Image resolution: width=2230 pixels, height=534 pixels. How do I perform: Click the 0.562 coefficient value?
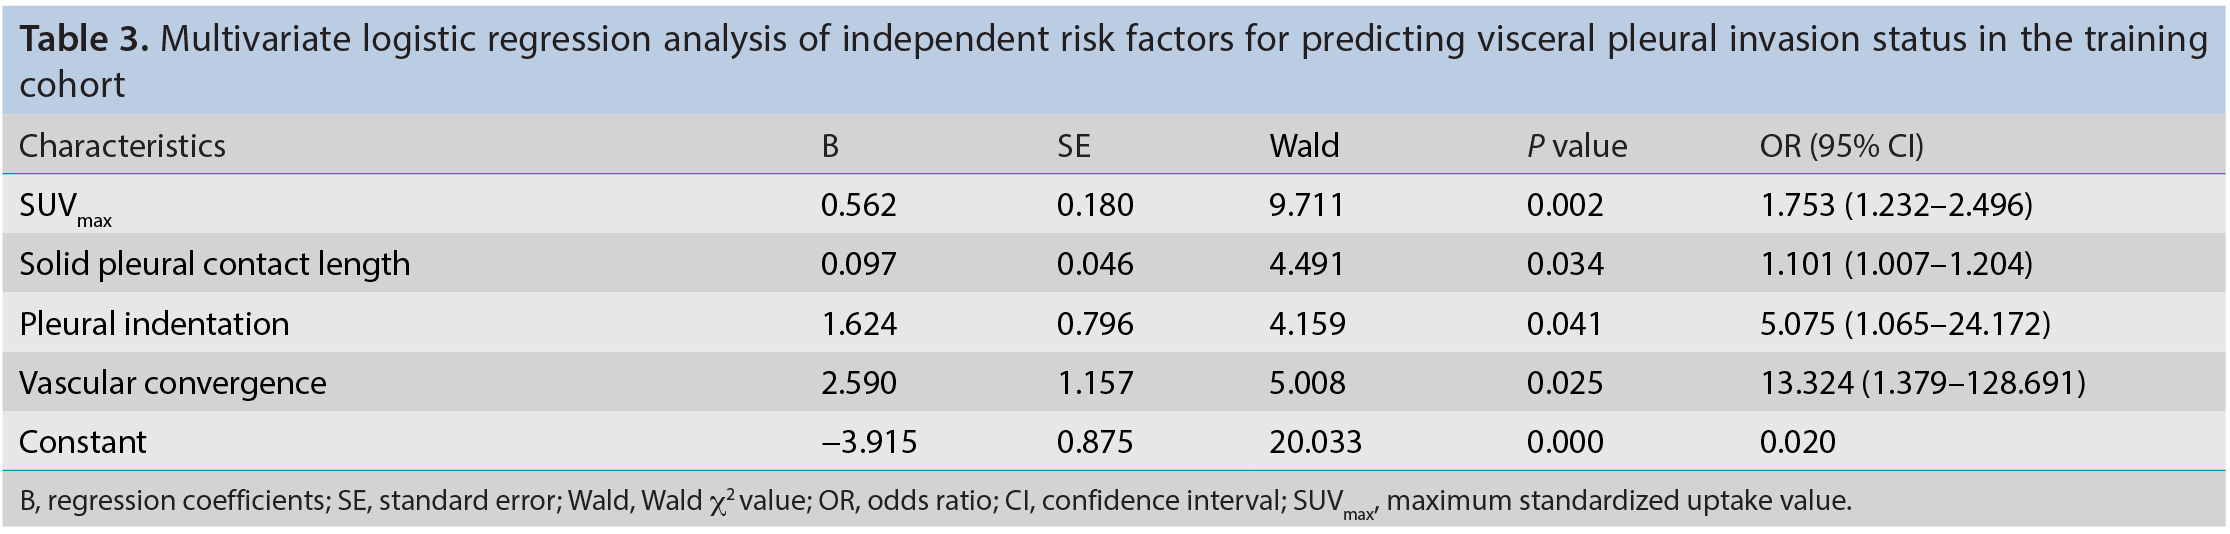tap(859, 205)
